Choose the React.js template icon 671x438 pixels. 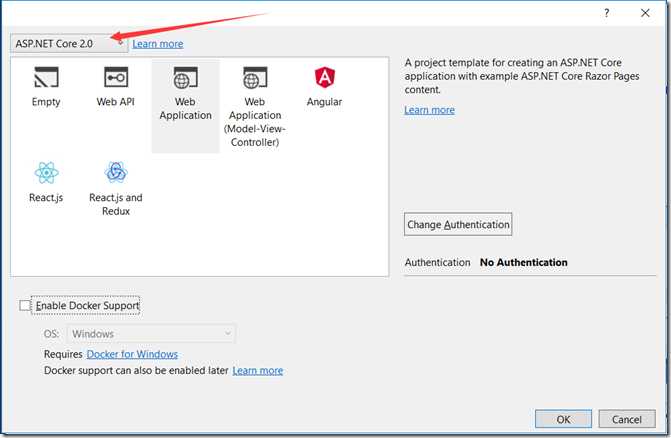(46, 173)
